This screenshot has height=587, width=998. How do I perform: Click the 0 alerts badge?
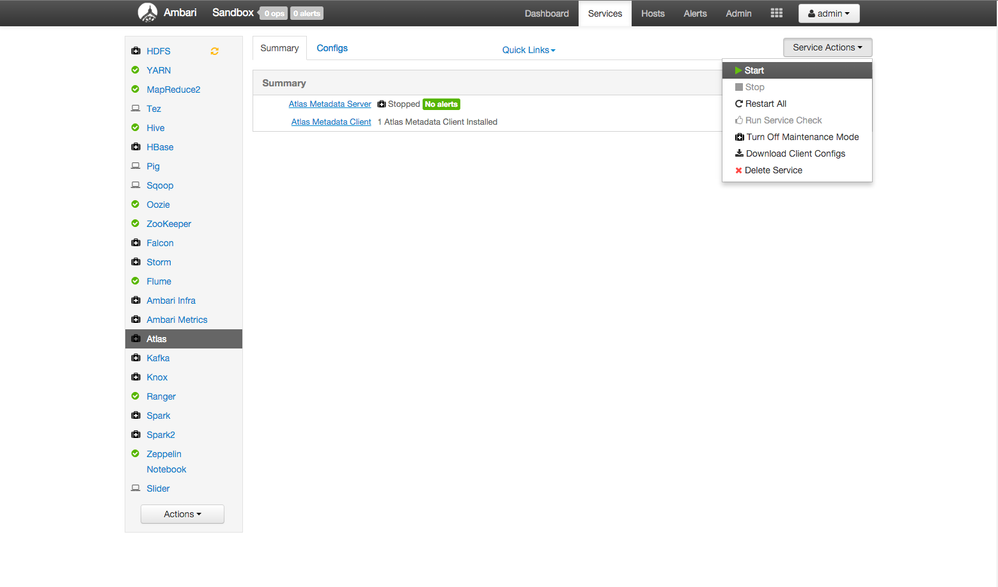pyautogui.click(x=307, y=13)
